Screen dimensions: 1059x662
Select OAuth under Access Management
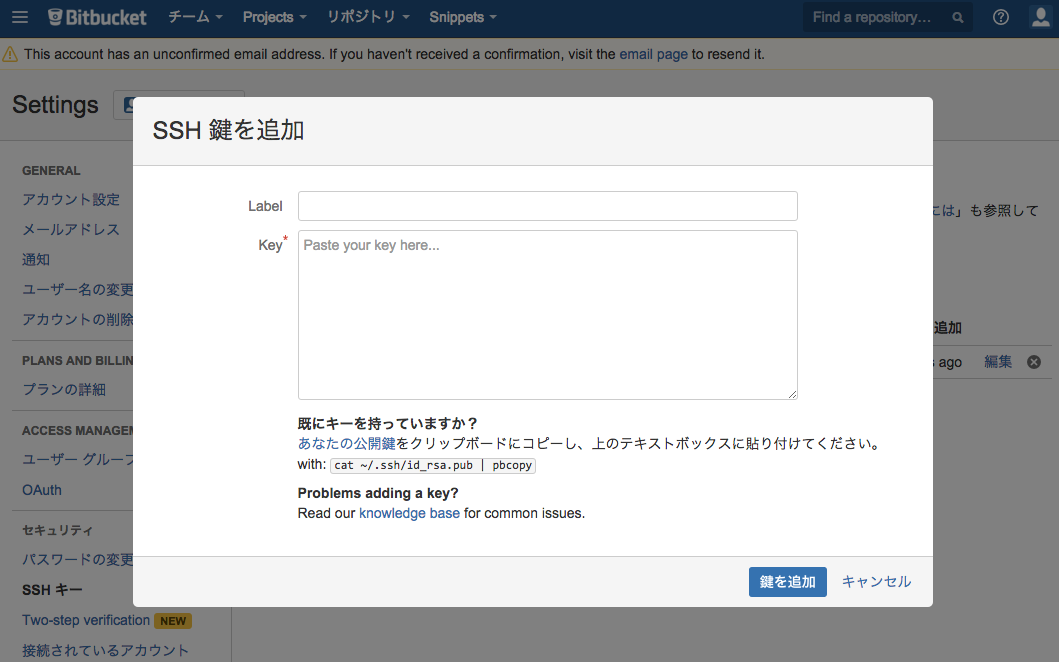pos(41,490)
